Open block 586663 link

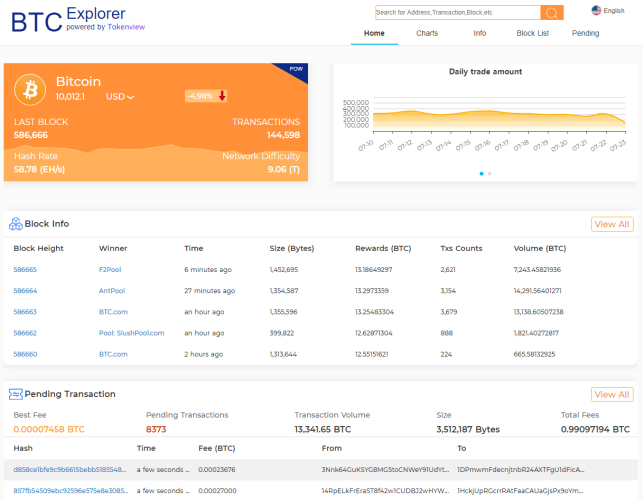[25, 312]
